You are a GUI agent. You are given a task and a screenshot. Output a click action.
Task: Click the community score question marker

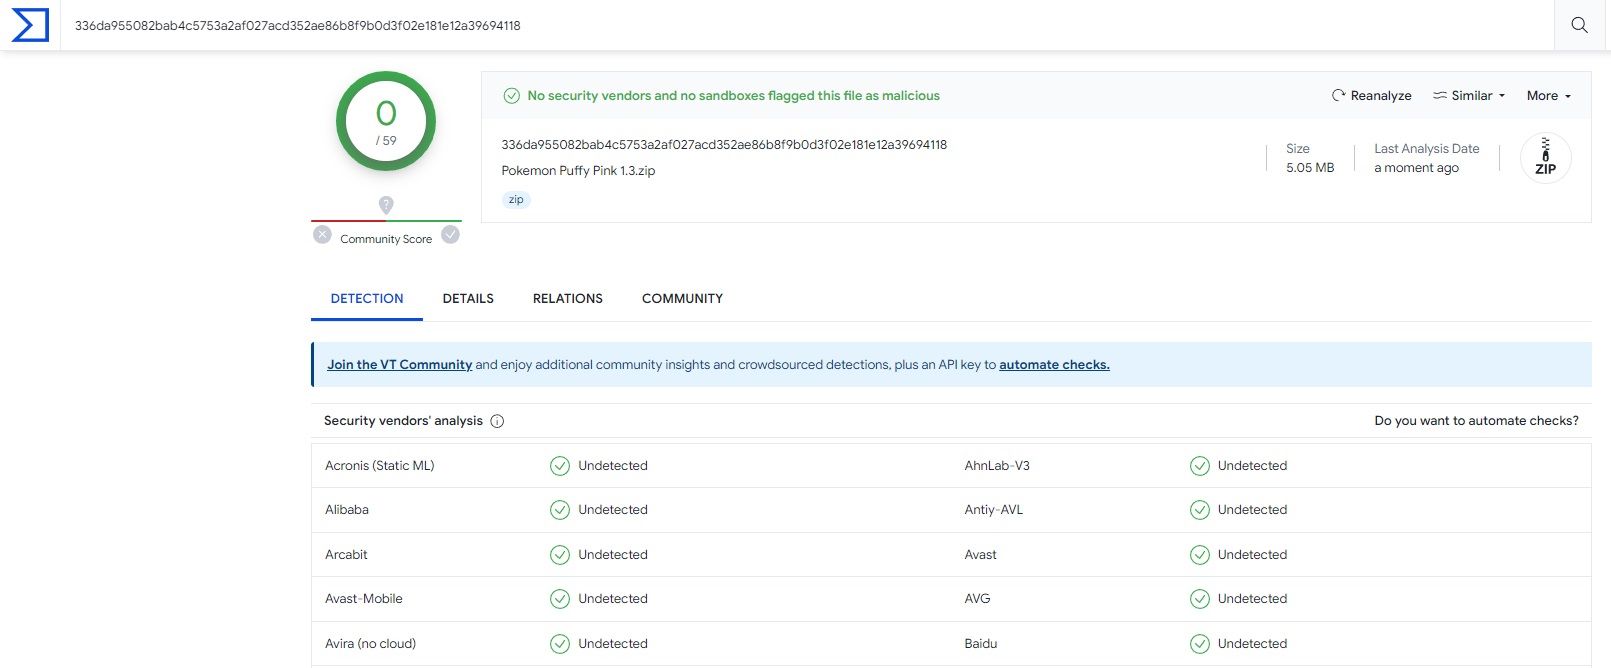point(386,205)
